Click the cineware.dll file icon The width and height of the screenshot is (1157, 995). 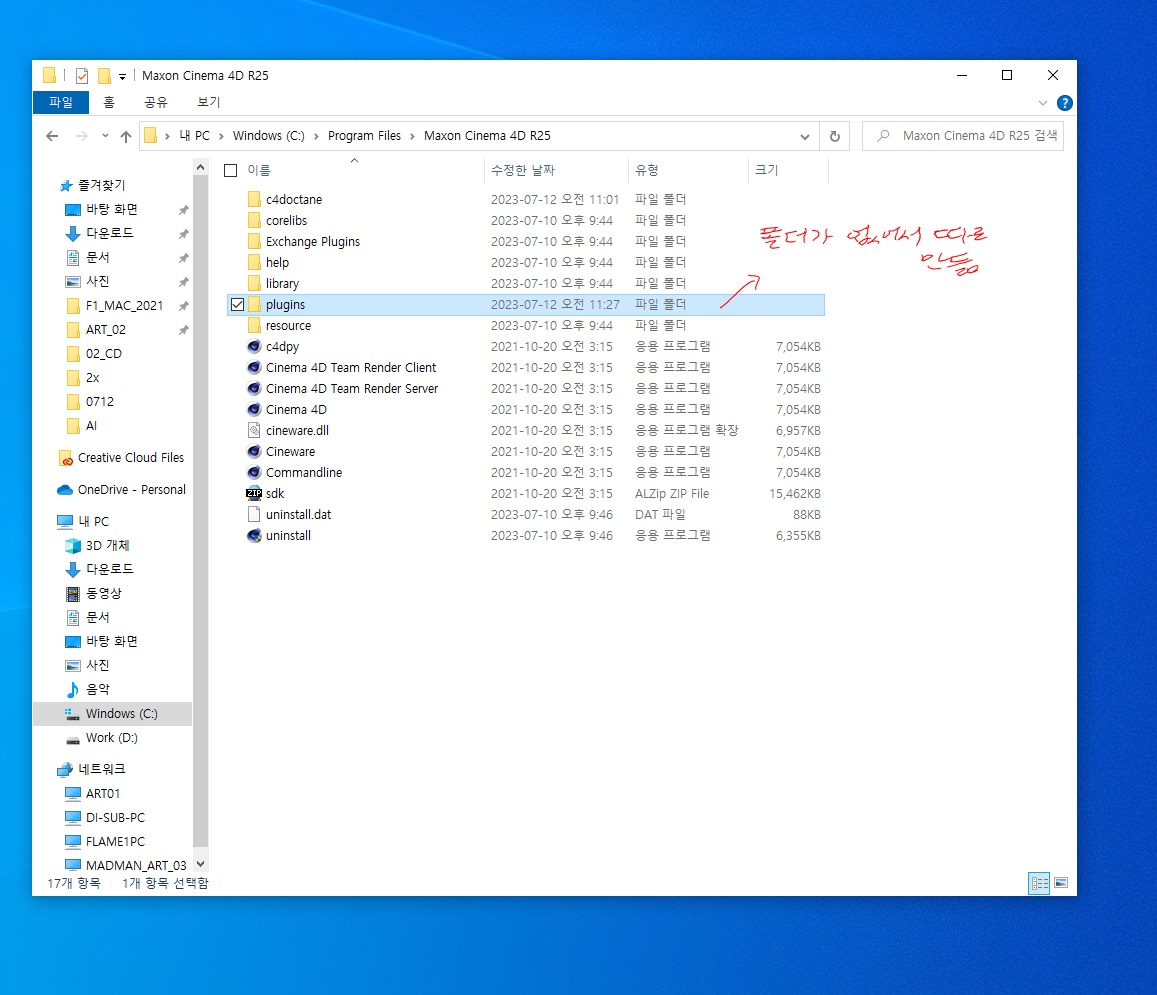click(x=254, y=430)
